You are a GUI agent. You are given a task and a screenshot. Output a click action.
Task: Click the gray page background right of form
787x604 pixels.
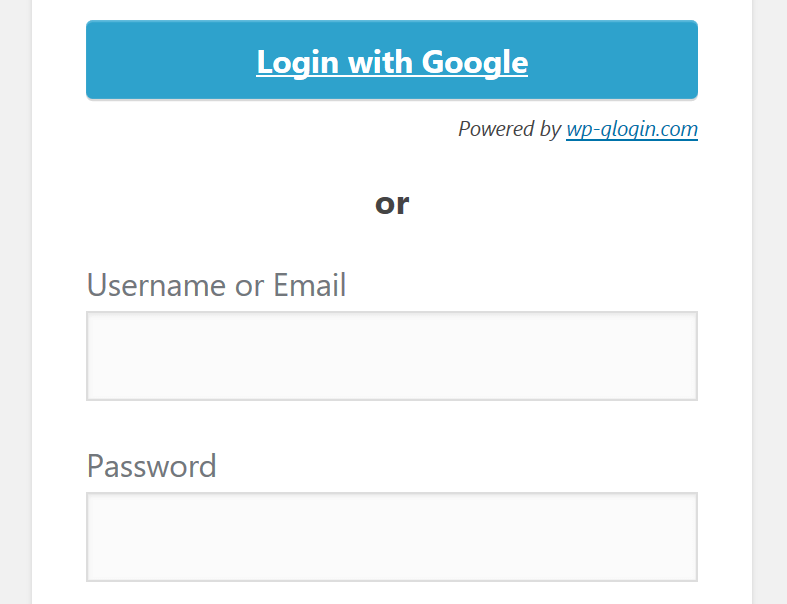pyautogui.click(x=769, y=301)
